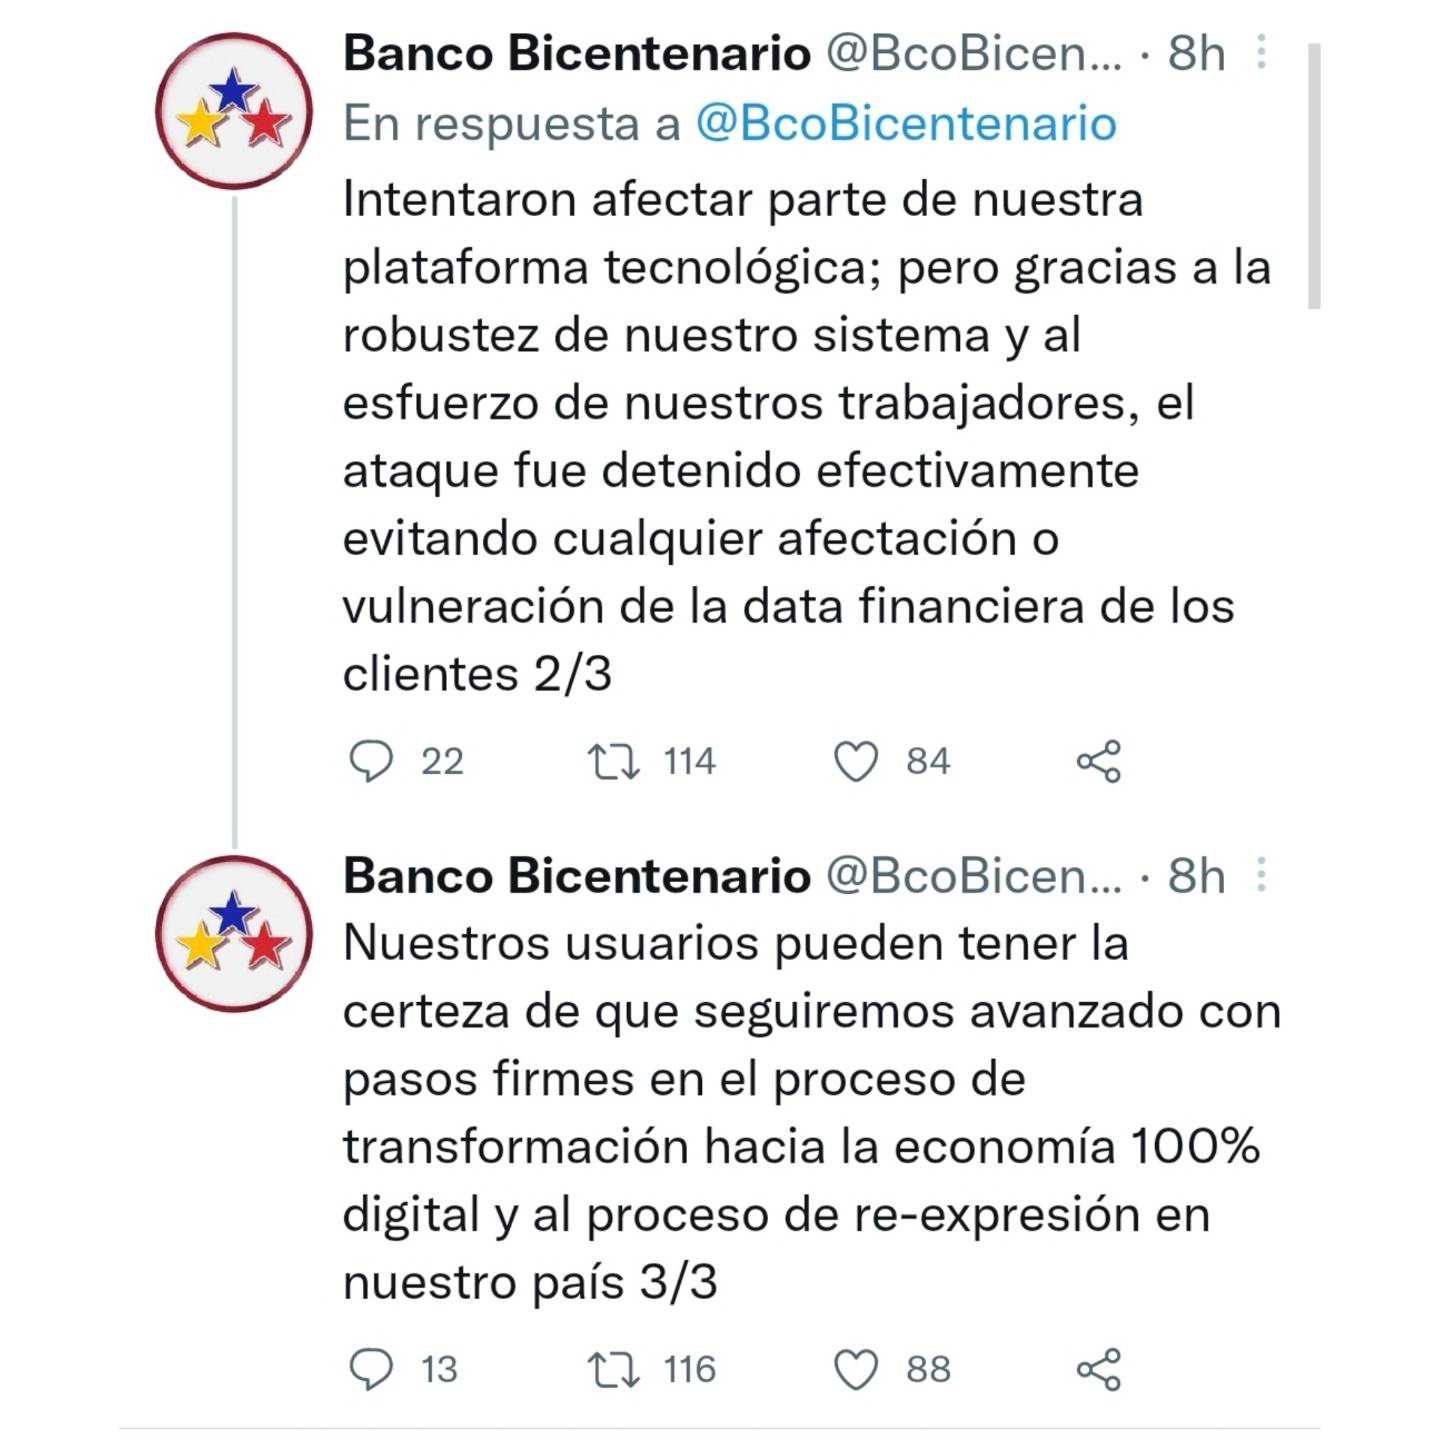
Task: Reply to the 2/3 tweet
Action: [370, 762]
